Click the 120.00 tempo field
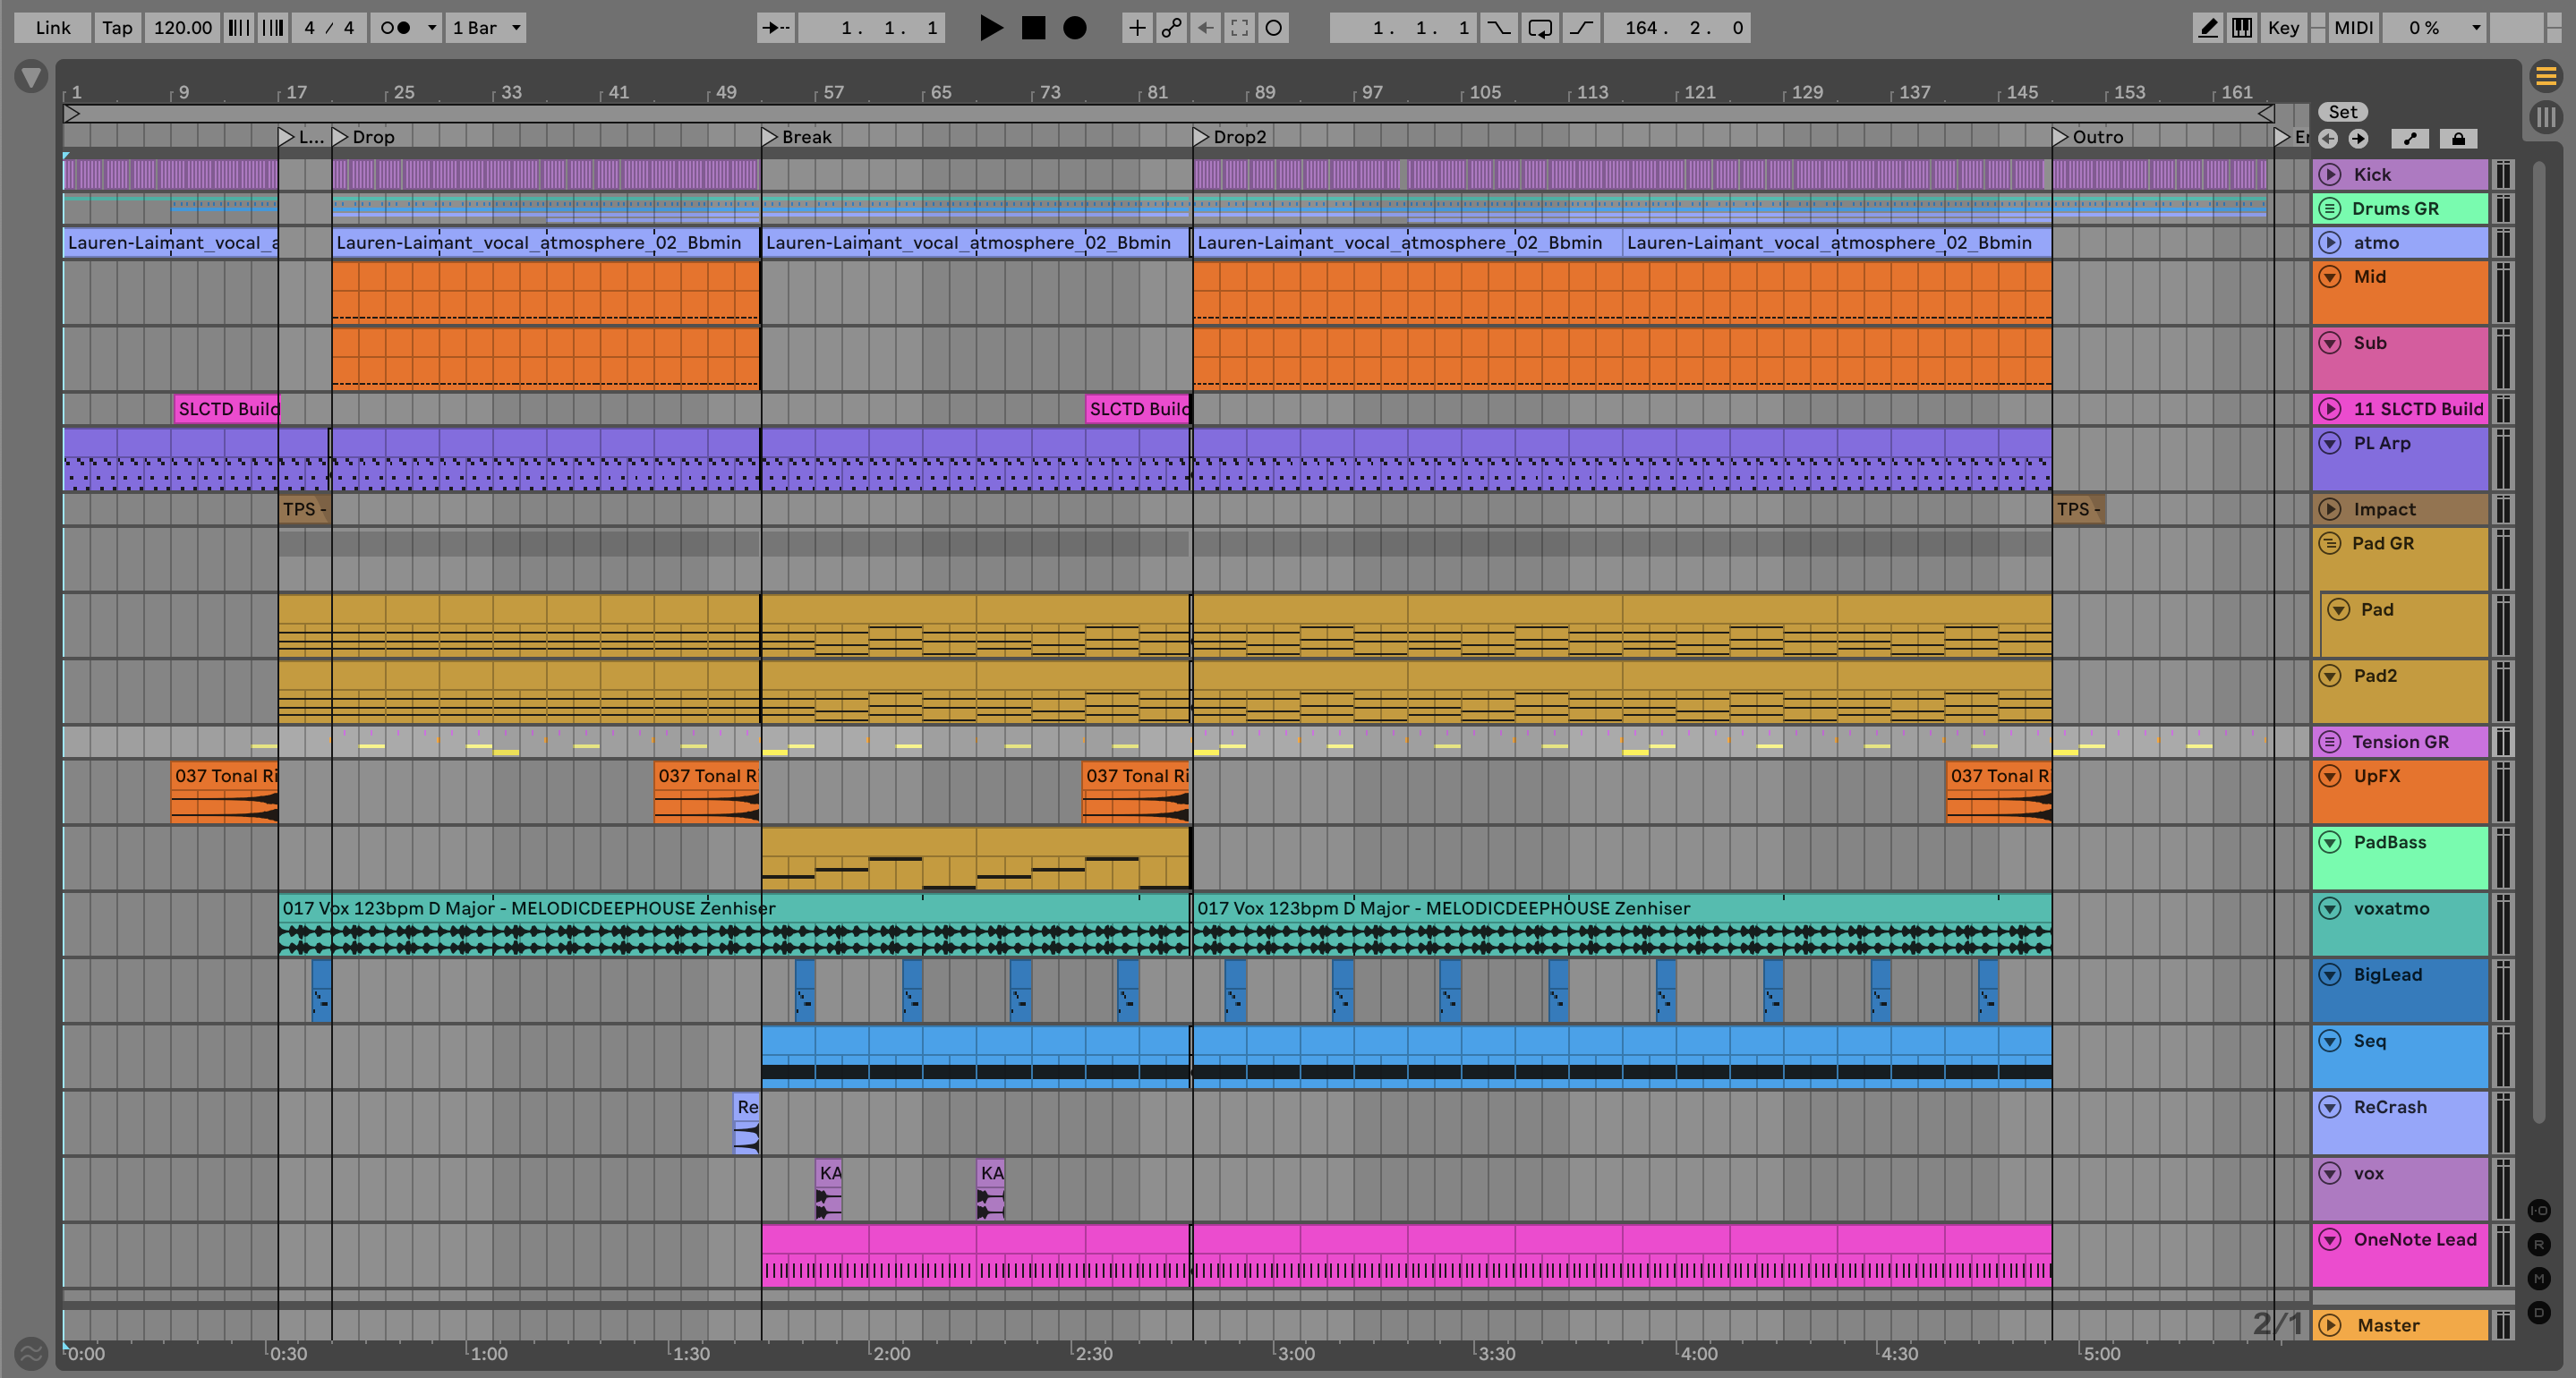2576x1378 pixels. [x=182, y=28]
